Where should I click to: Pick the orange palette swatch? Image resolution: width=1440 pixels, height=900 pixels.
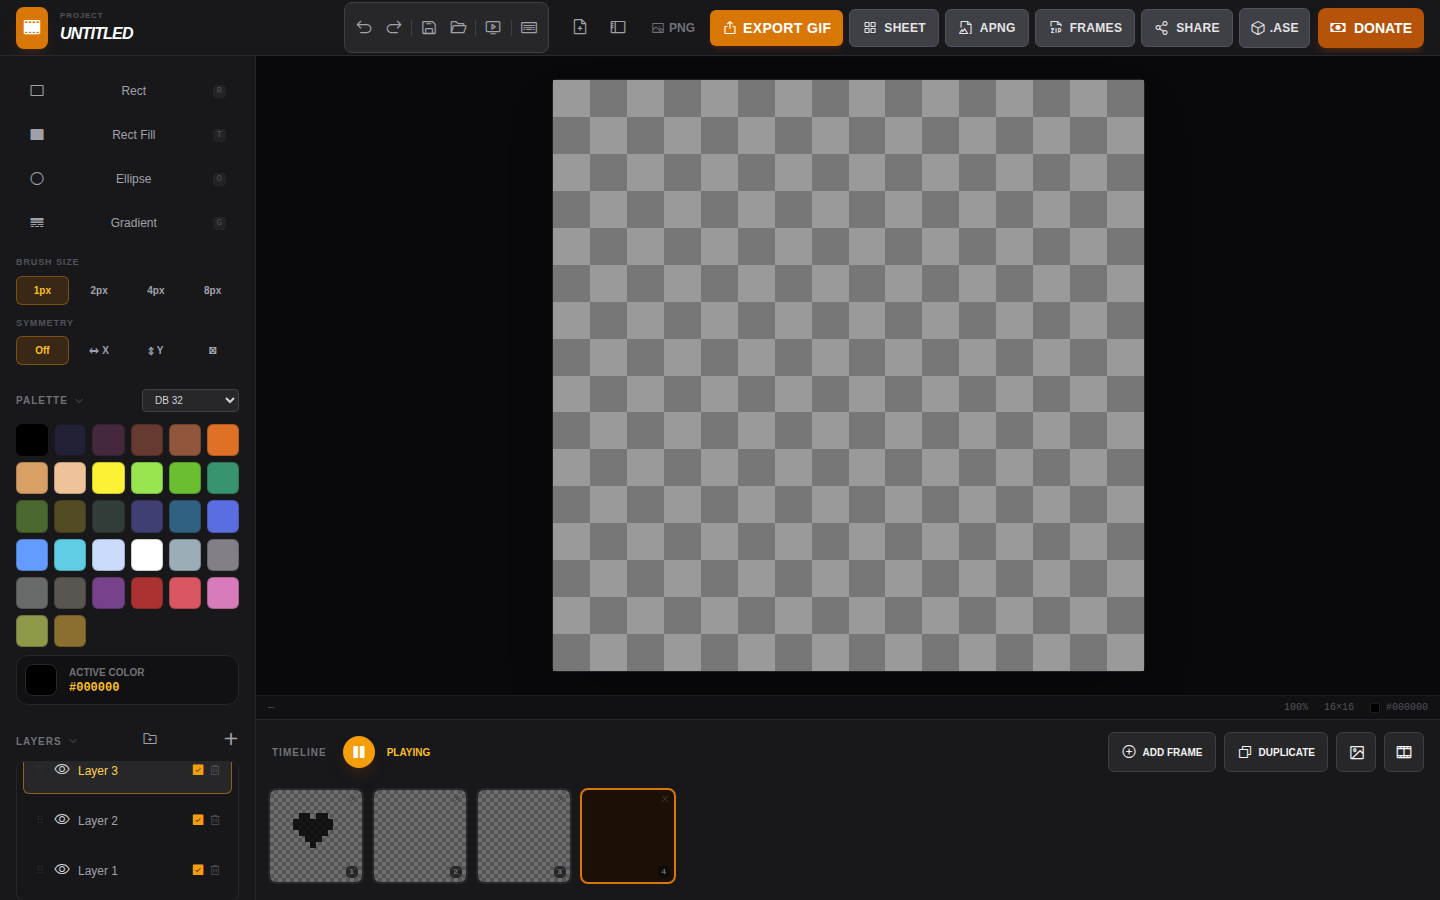(x=223, y=440)
